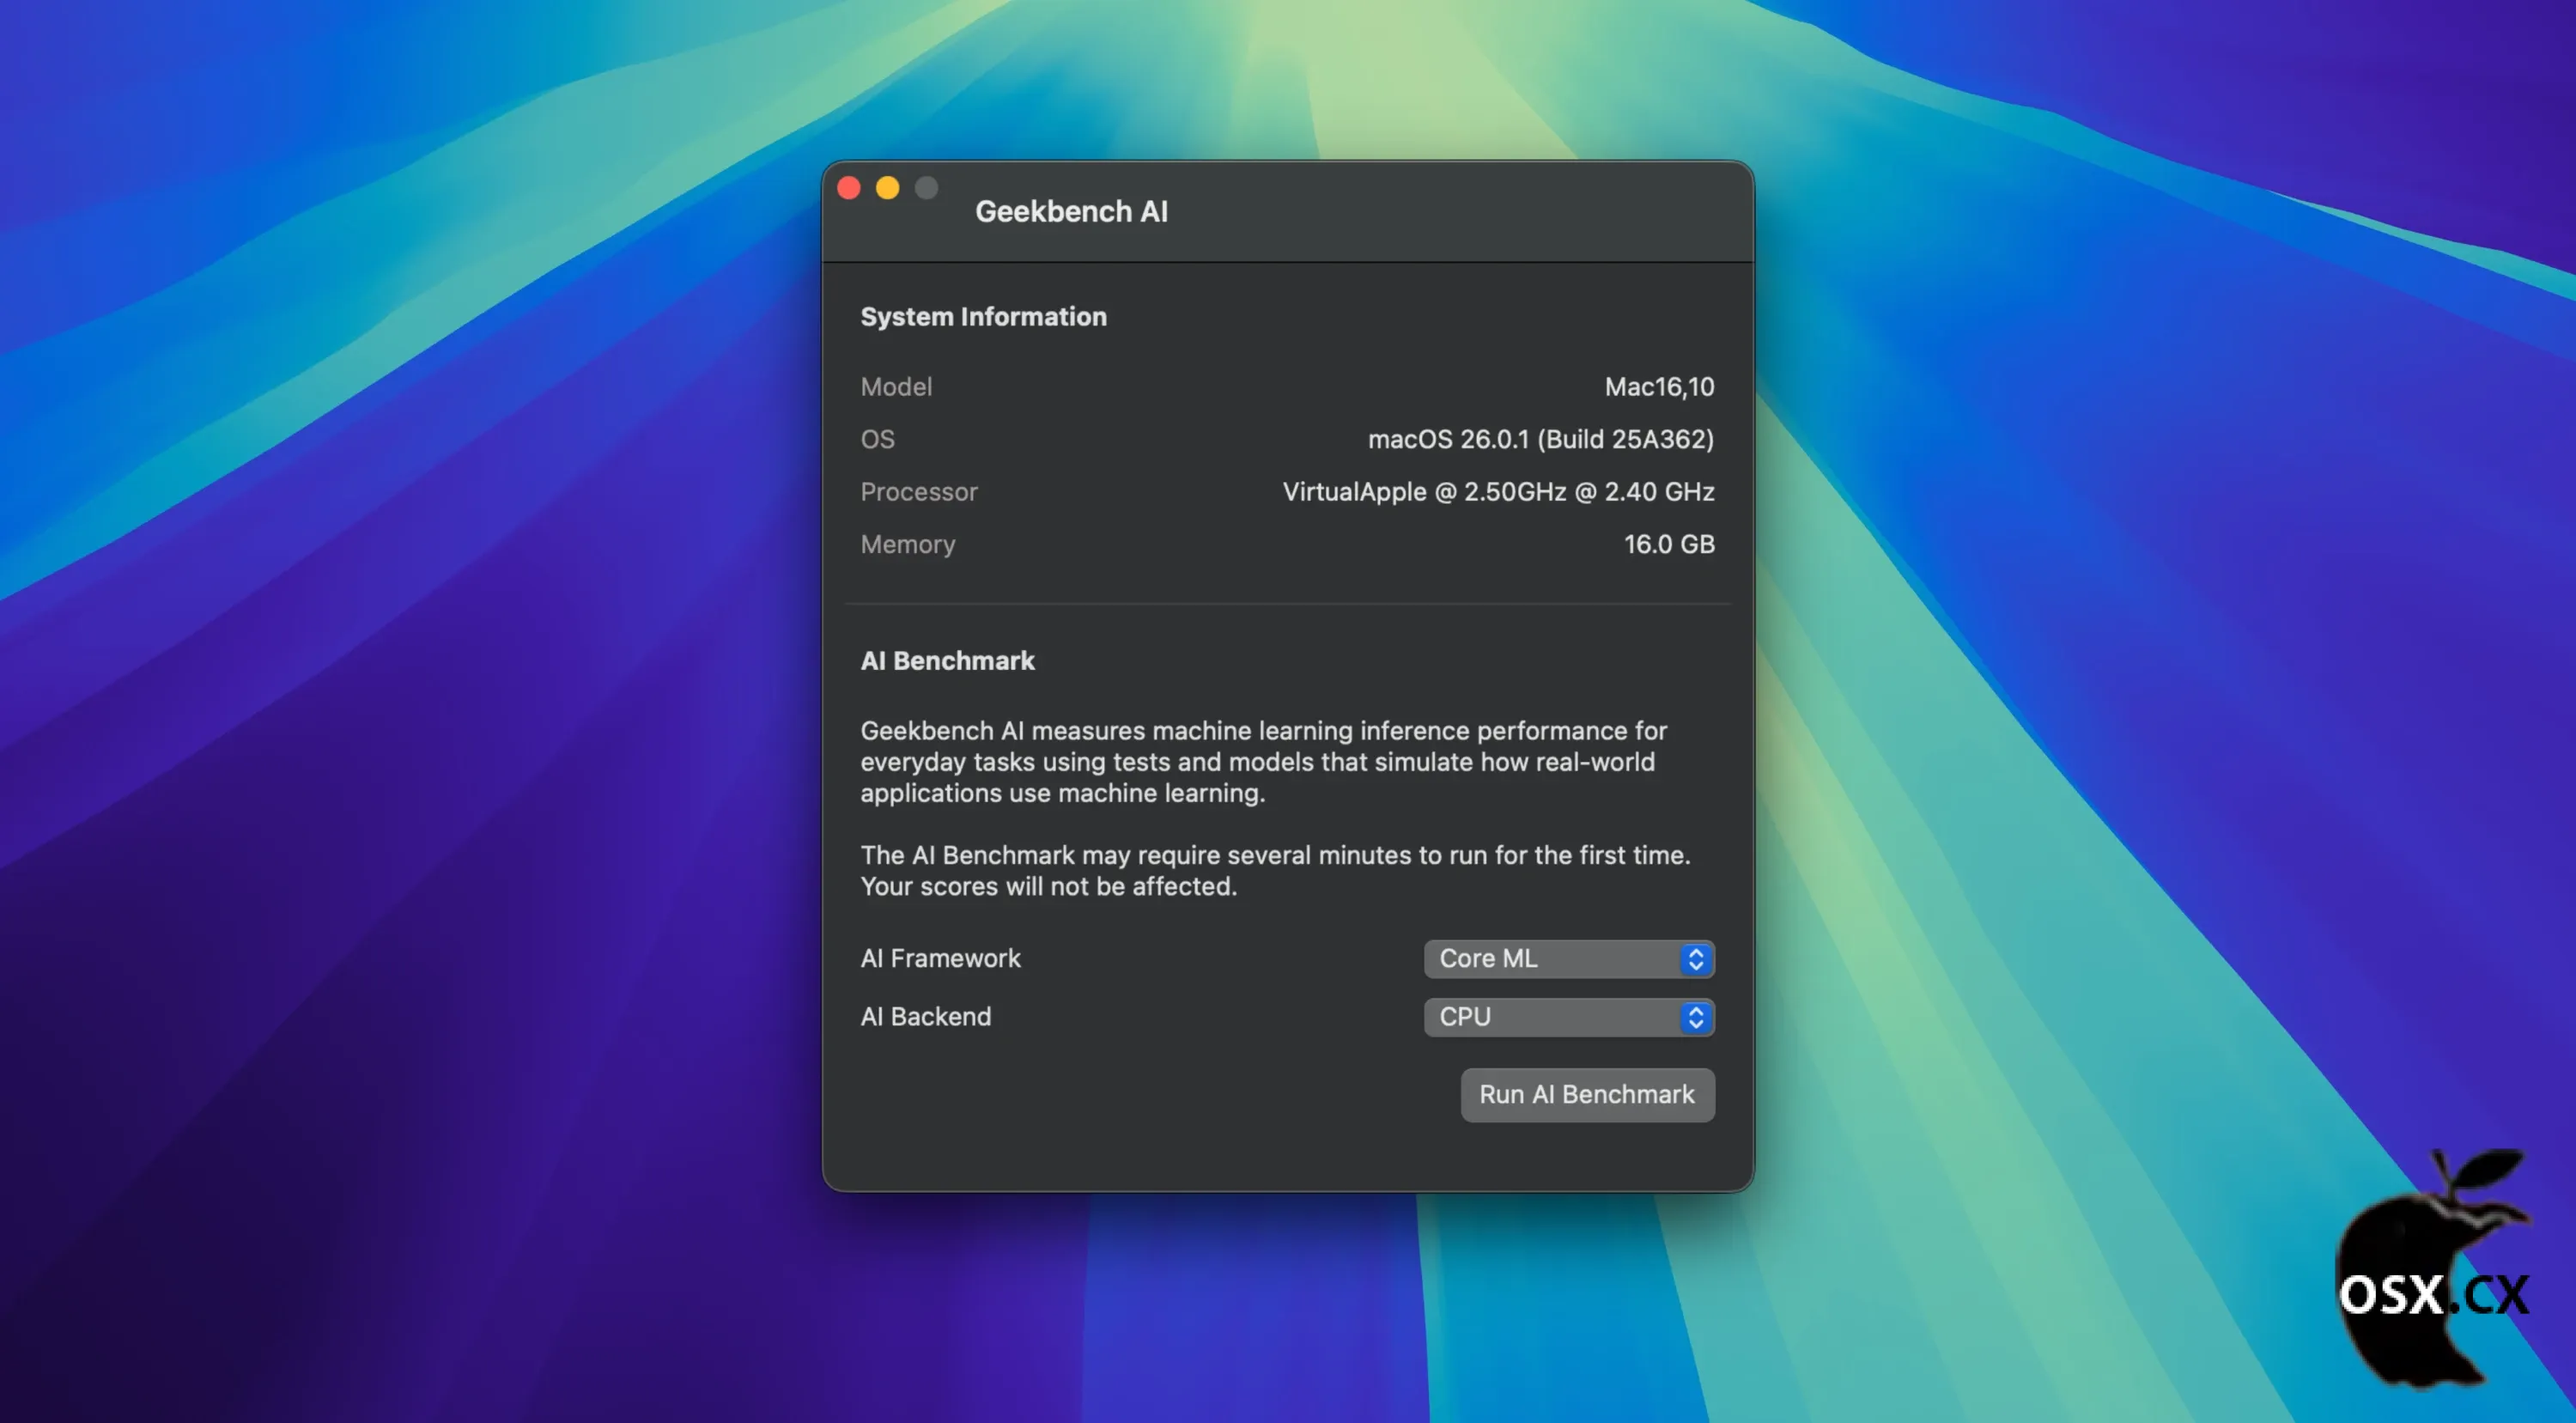
Task: Click the yellow minimize window control
Action: tap(887, 187)
